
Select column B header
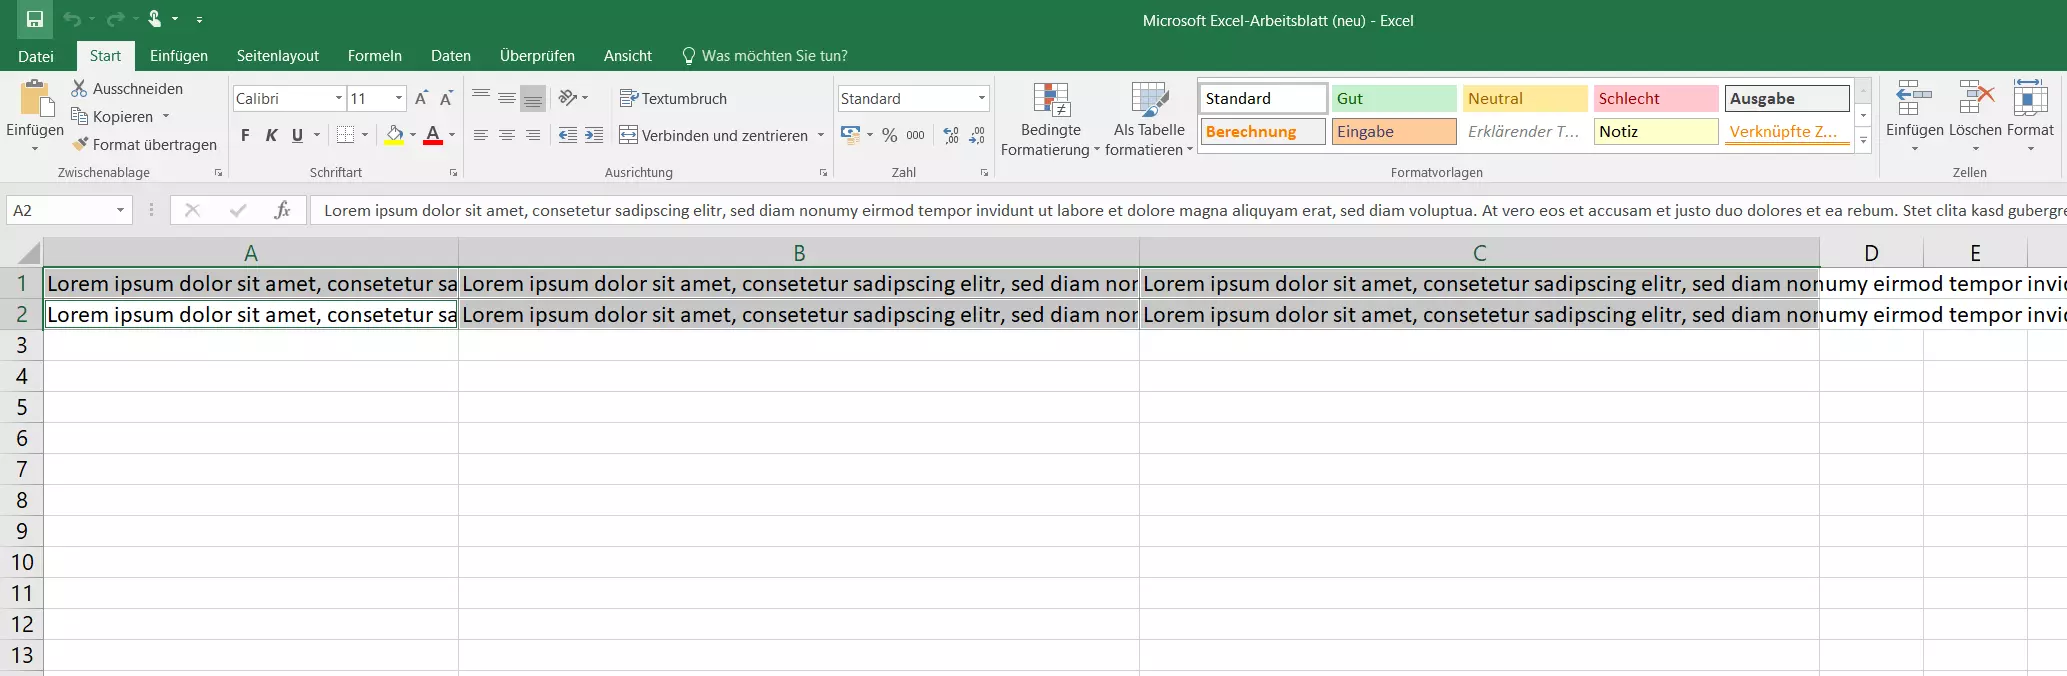799,253
